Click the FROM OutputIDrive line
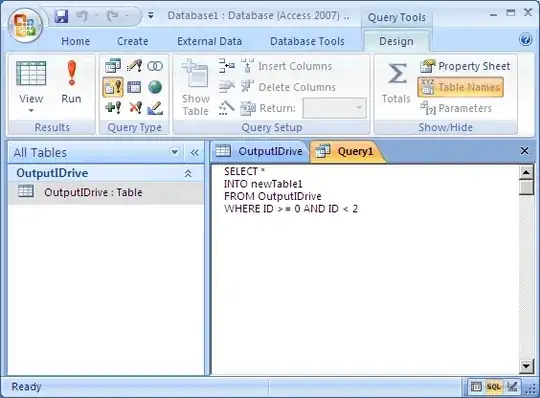Image resolution: width=540 pixels, height=398 pixels. pos(272,196)
